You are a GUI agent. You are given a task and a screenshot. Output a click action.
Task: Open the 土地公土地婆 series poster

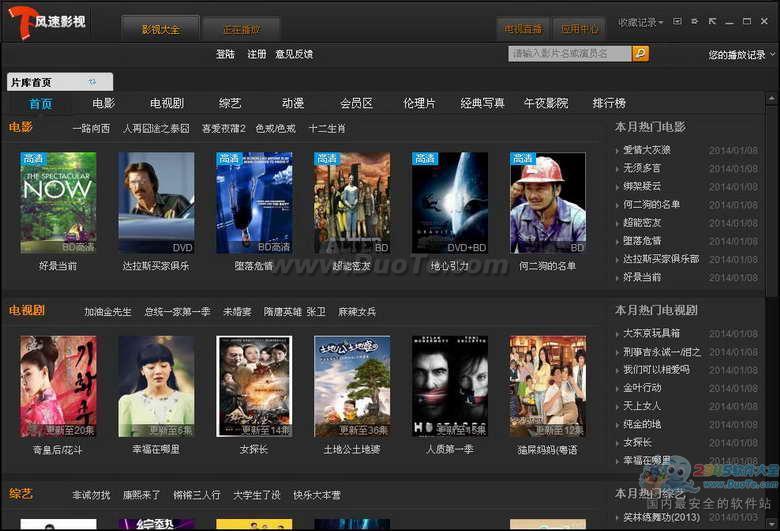pos(352,386)
